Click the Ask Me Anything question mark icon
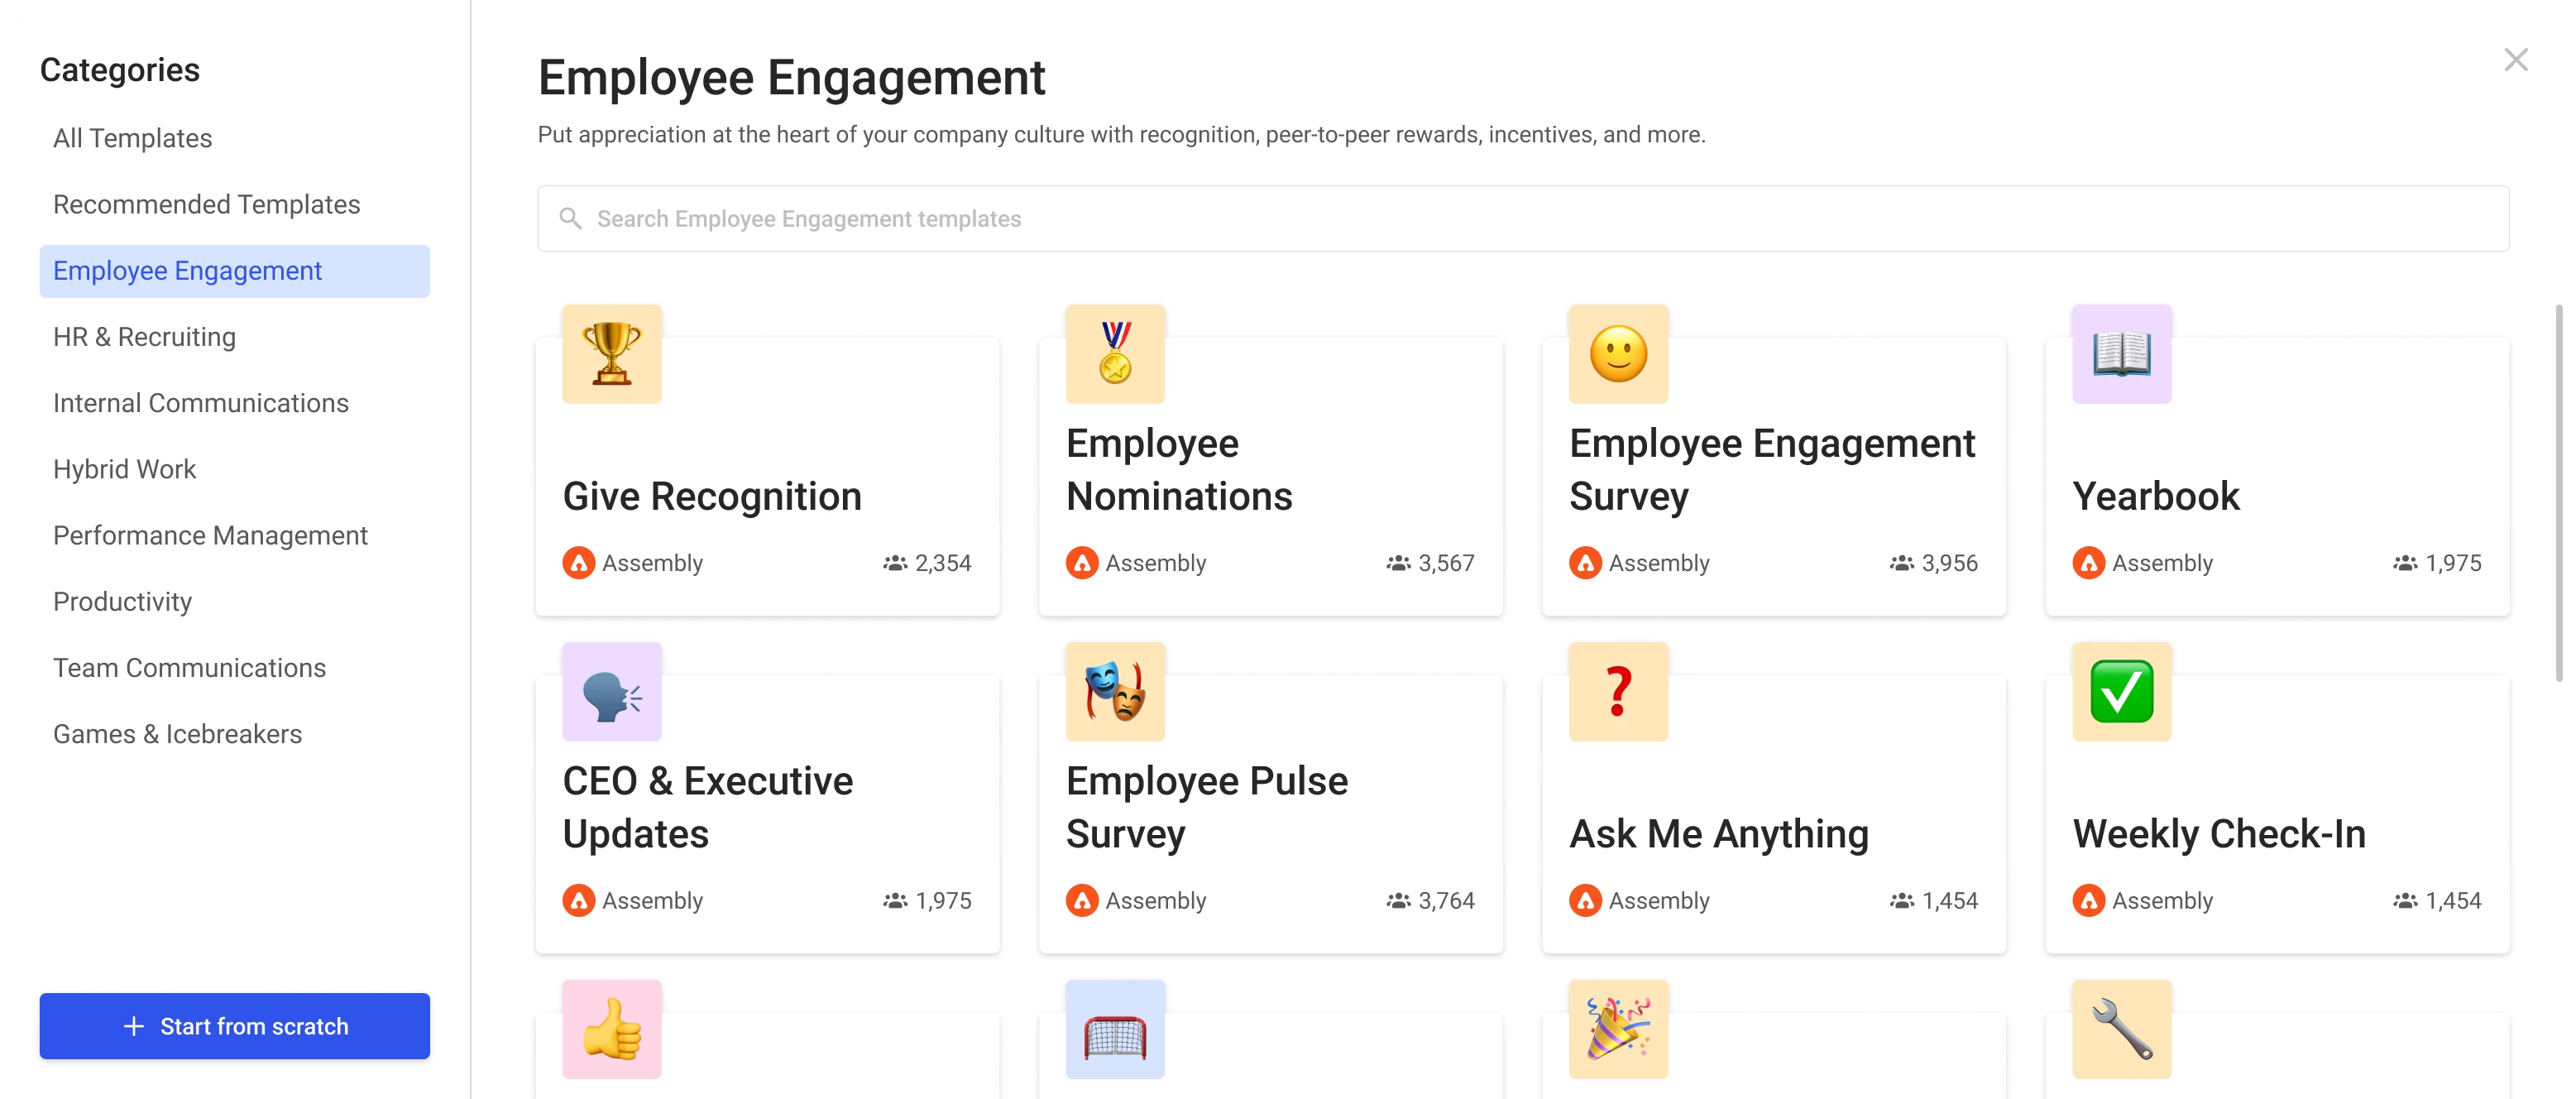2576x1099 pixels. coord(1618,692)
